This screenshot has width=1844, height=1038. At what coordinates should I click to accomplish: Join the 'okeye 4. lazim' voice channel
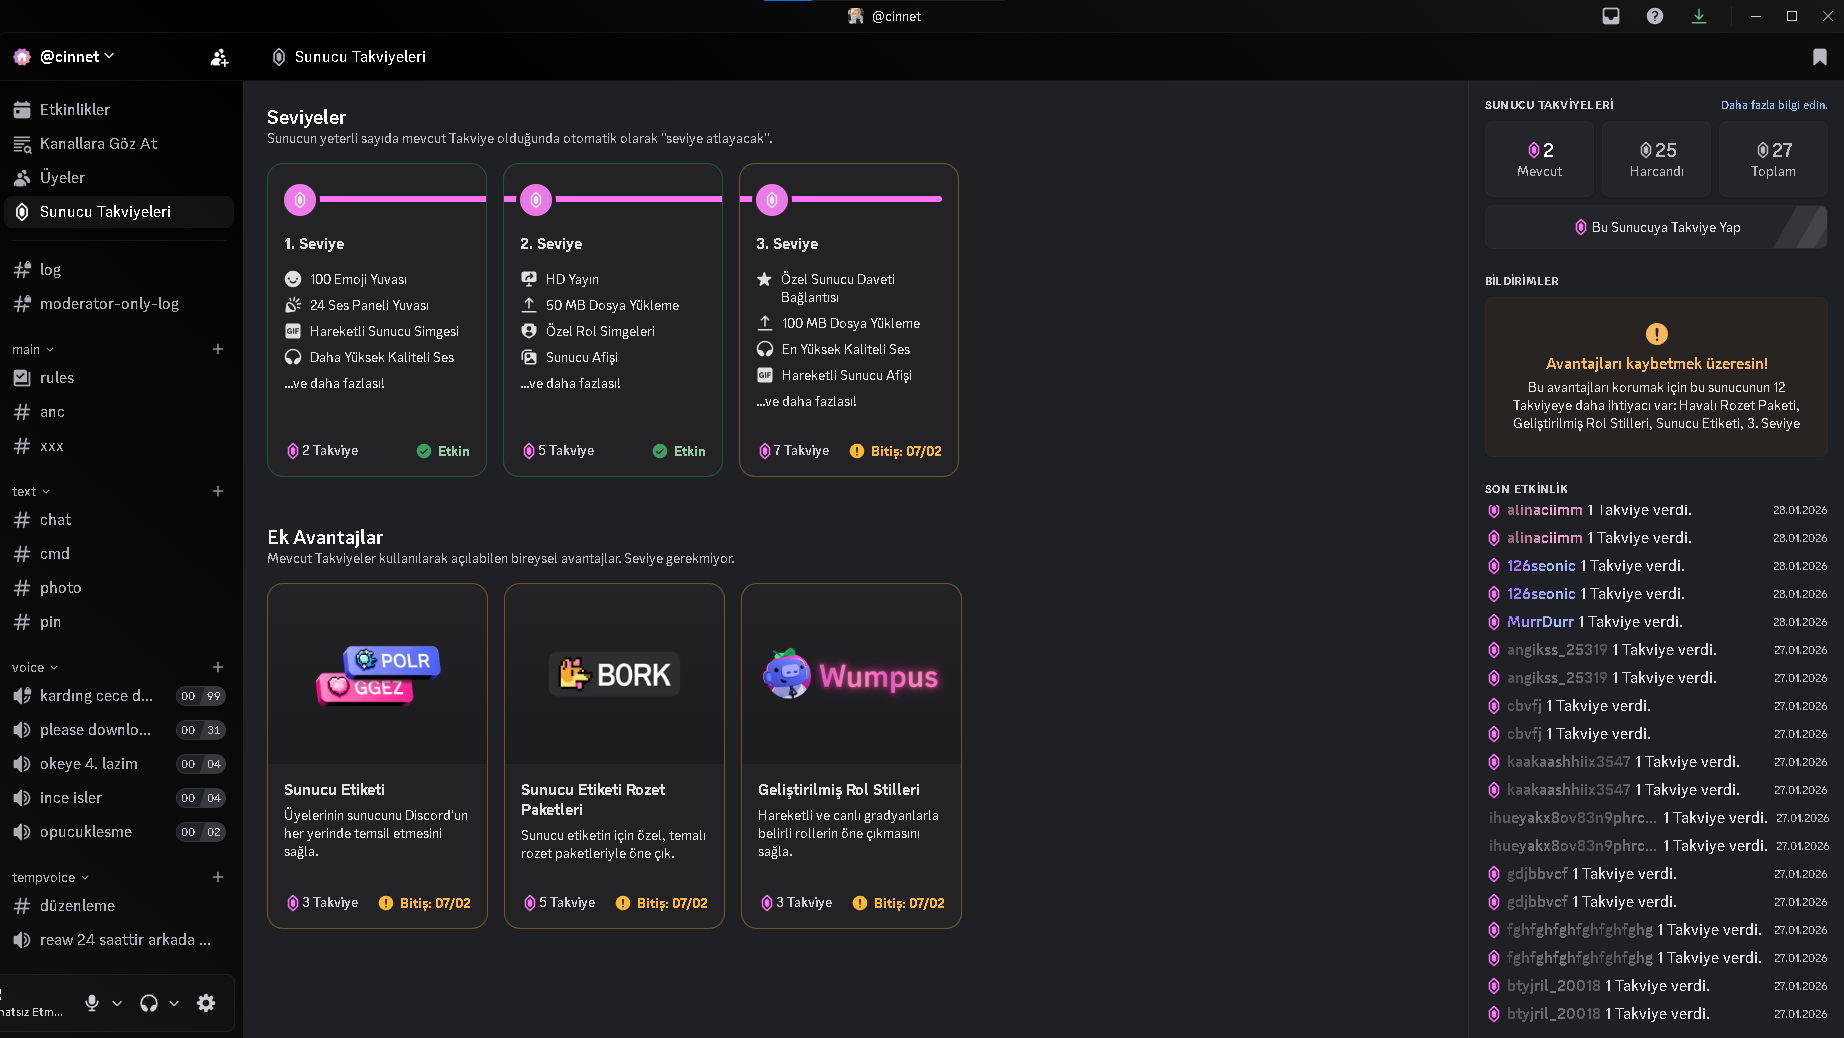(119, 764)
